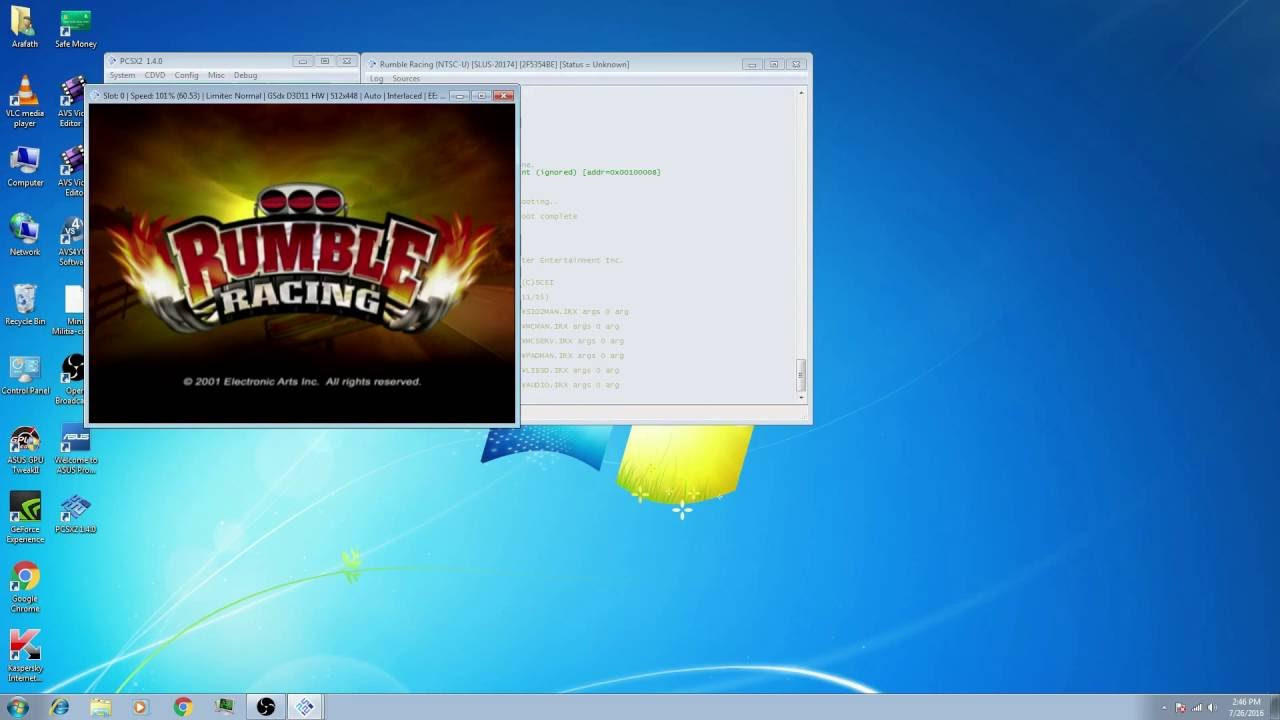Open the CDVD menu in PCSX2
The height and width of the screenshot is (720, 1280).
point(155,75)
